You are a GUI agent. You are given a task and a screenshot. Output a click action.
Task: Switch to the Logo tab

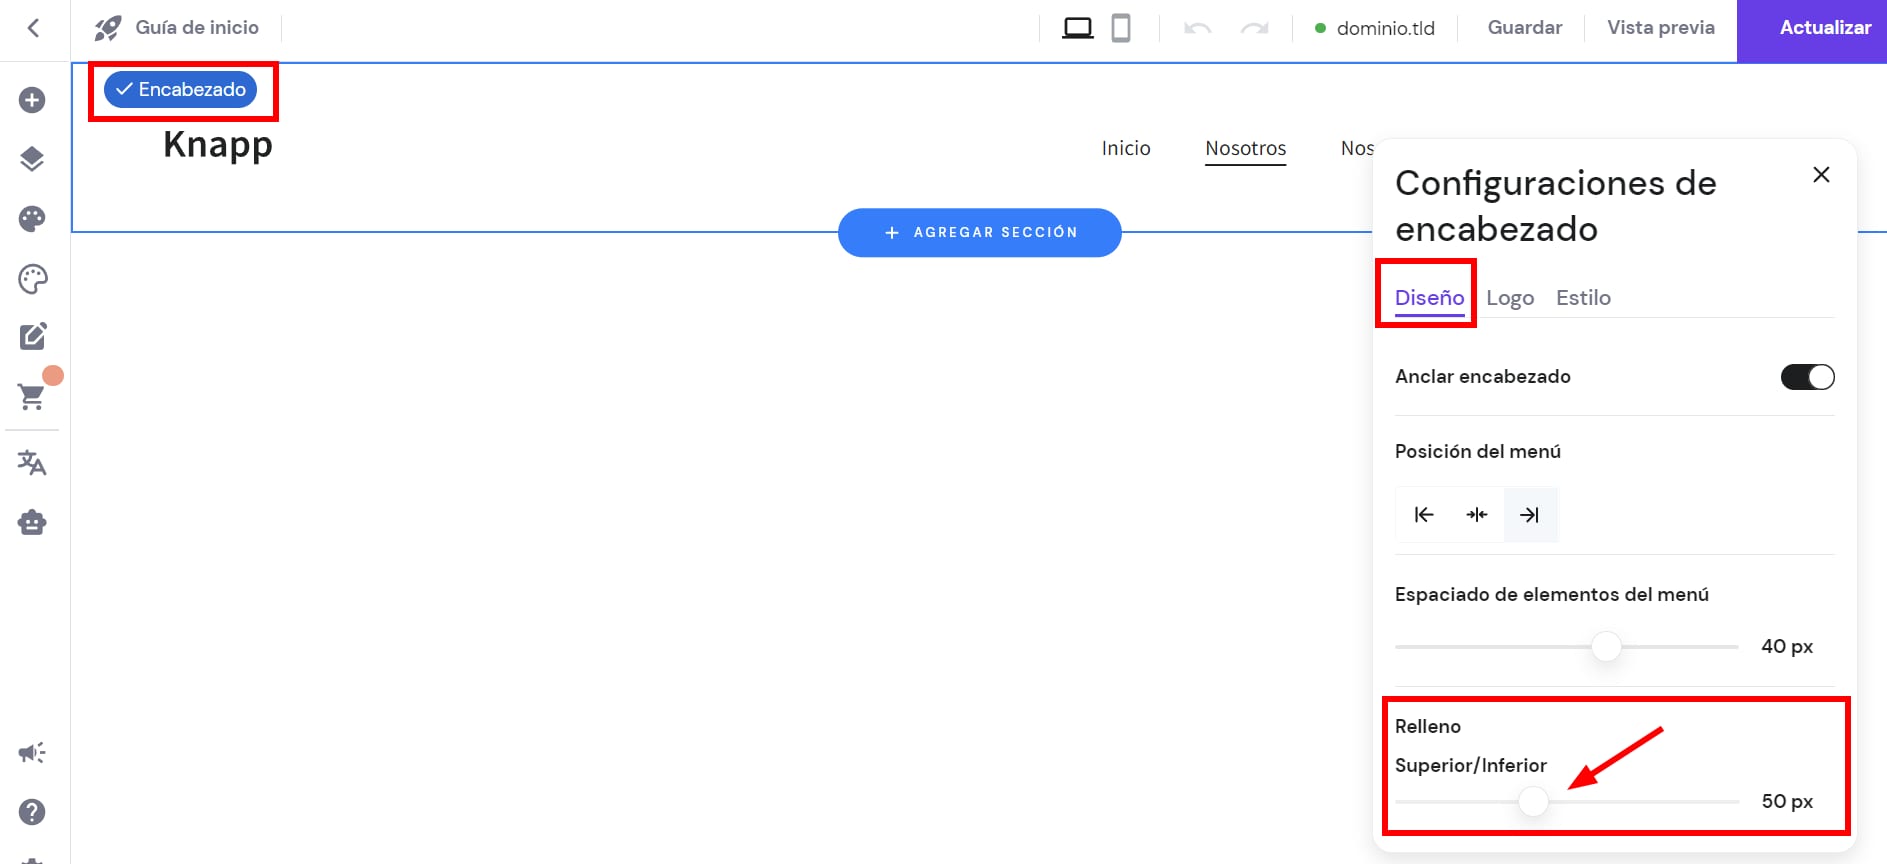(1510, 298)
